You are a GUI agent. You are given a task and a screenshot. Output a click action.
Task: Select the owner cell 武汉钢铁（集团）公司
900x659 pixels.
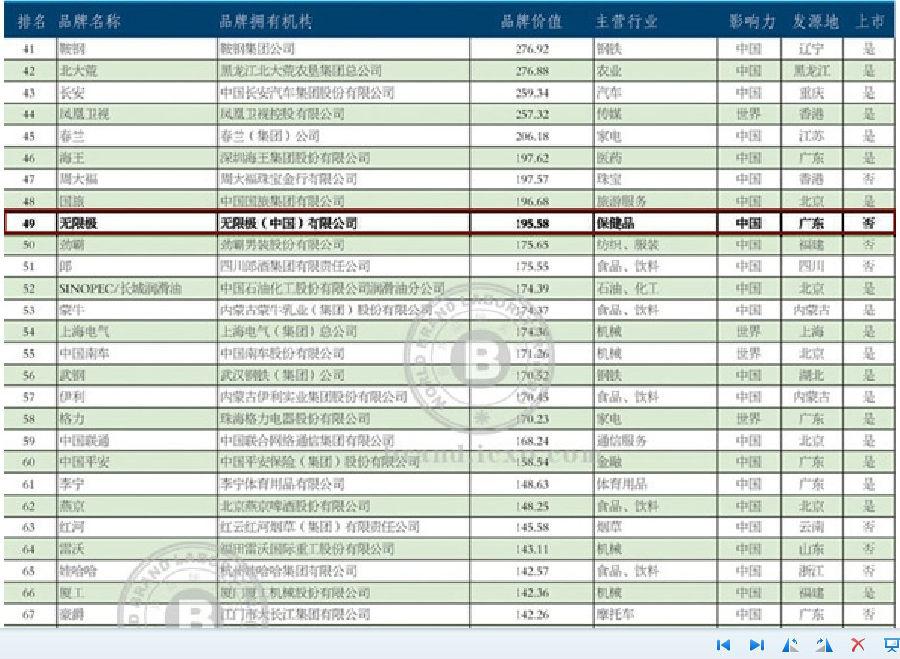282,375
